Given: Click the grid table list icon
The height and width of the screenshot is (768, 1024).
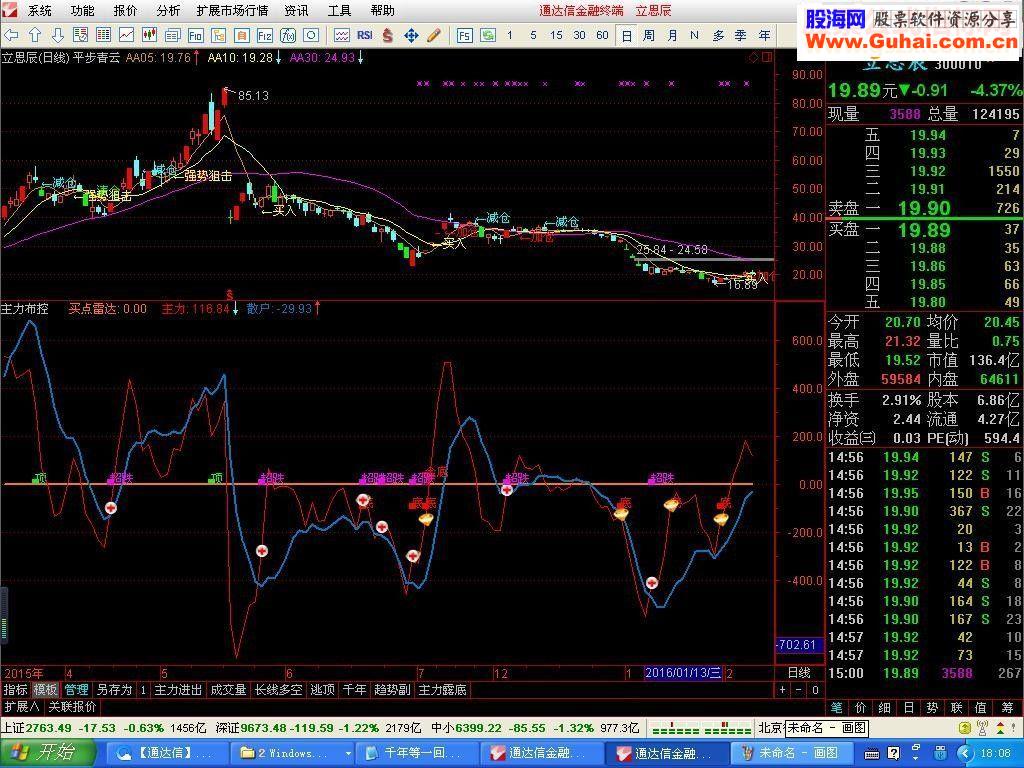Looking at the screenshot, I should coord(103,35).
